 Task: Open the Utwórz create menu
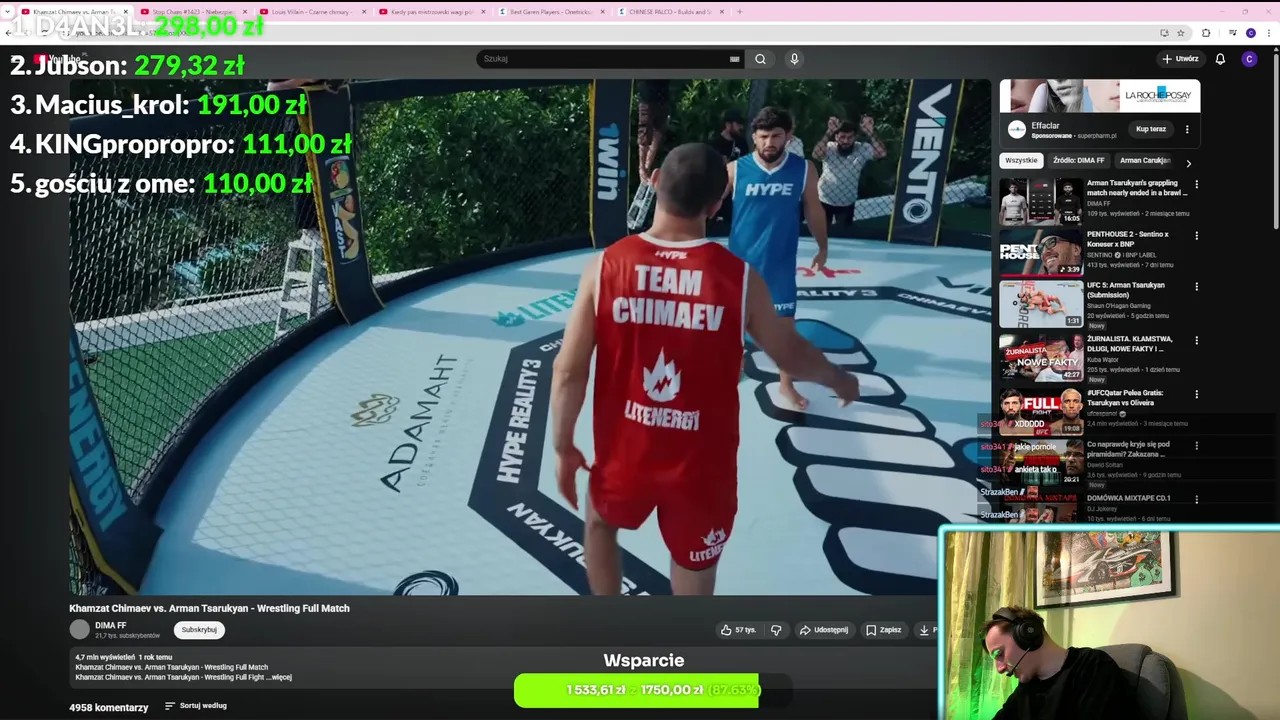pyautogui.click(x=1181, y=59)
